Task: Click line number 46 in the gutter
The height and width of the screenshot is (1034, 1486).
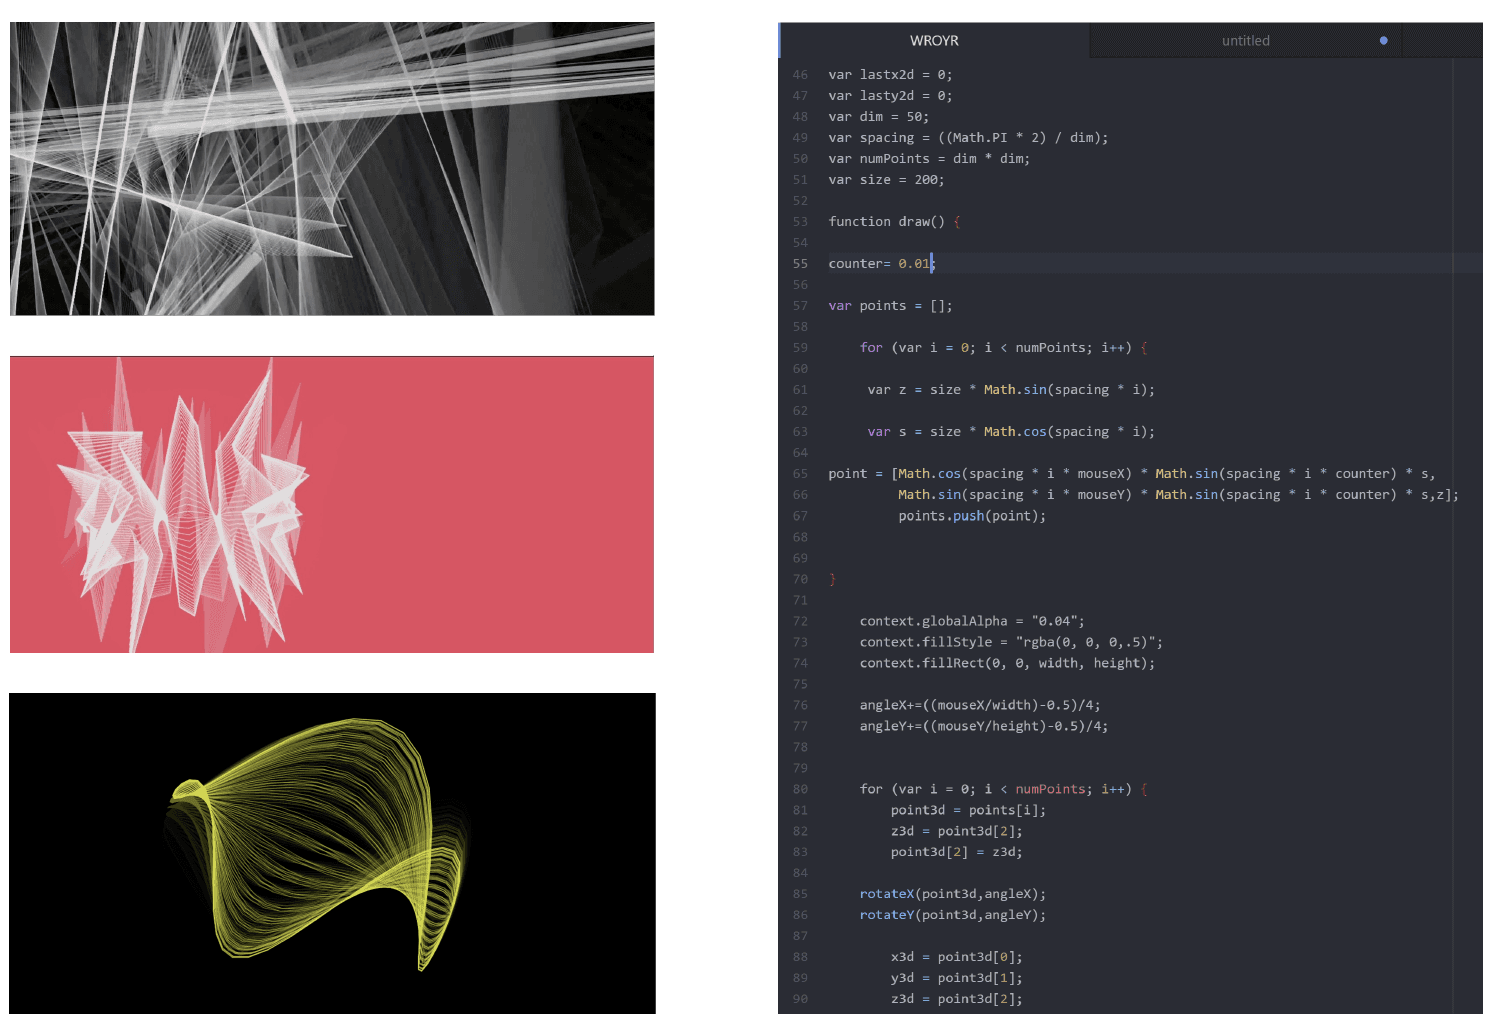Action: click(800, 75)
